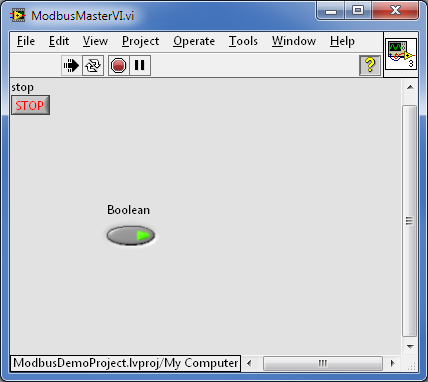
Task: Click the 'Boolean' control label
Action: 128,210
